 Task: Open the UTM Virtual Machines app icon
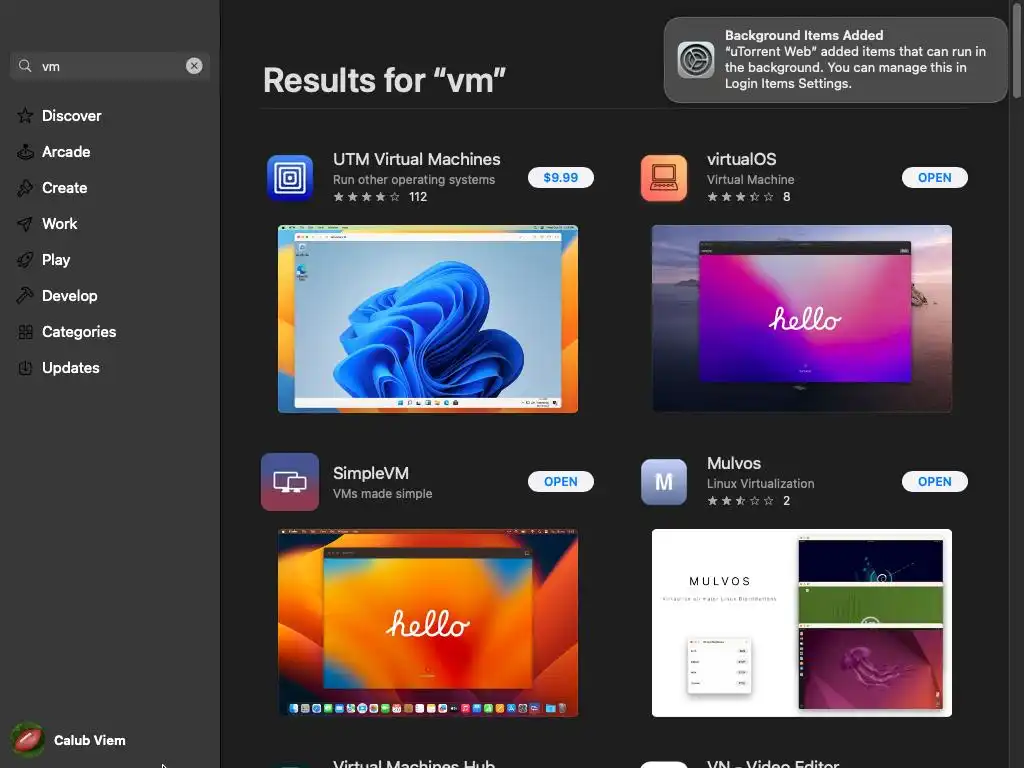pos(290,178)
